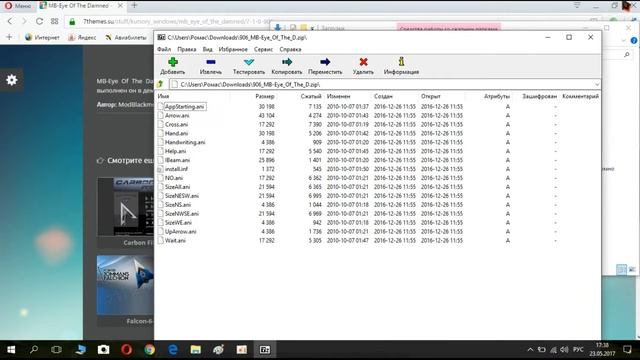640x360 pixels.
Task: Sort by the Создан column header
Action: tap(383, 96)
